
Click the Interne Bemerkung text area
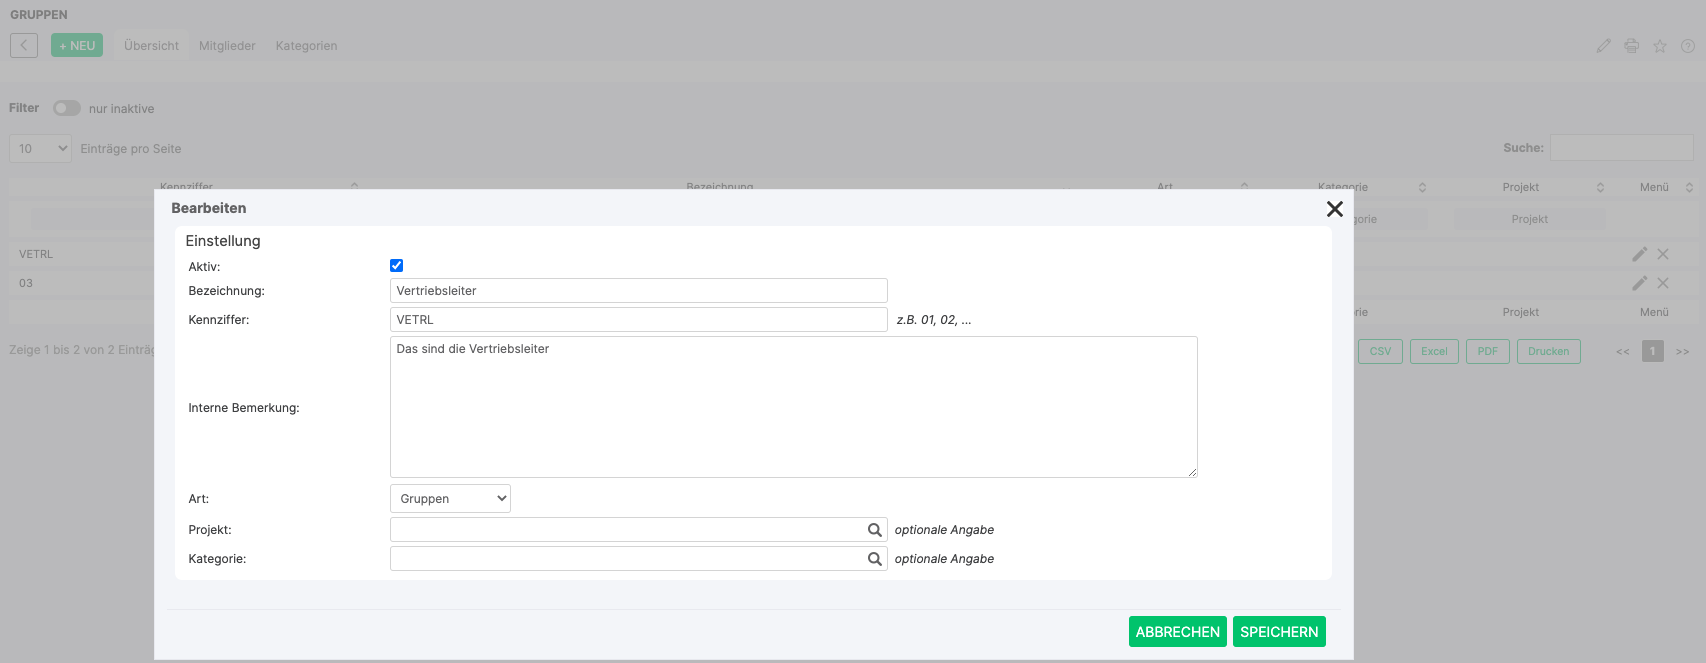coord(793,407)
